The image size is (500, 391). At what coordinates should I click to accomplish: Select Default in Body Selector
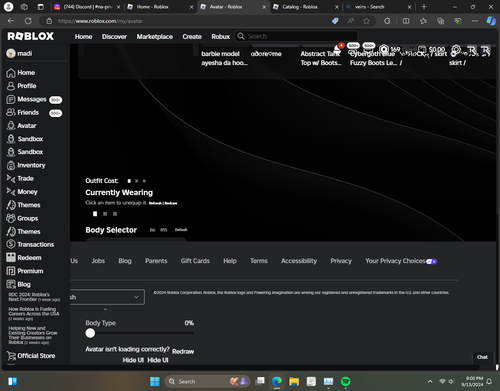pos(181,230)
